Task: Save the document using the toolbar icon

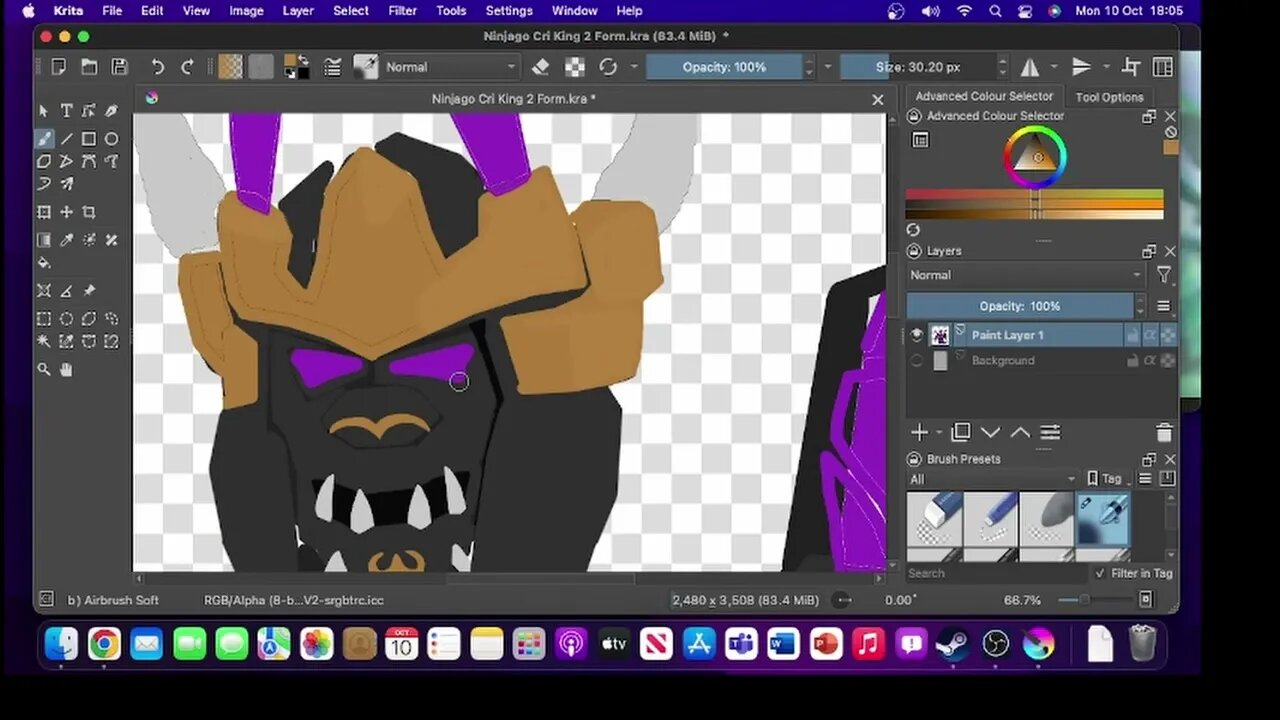Action: (x=119, y=67)
